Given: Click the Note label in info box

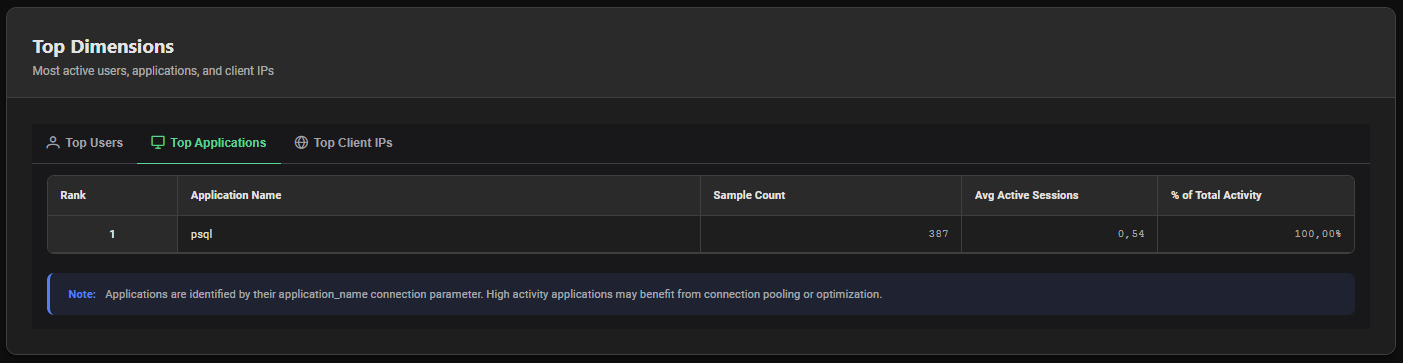Looking at the screenshot, I should tap(82, 295).
